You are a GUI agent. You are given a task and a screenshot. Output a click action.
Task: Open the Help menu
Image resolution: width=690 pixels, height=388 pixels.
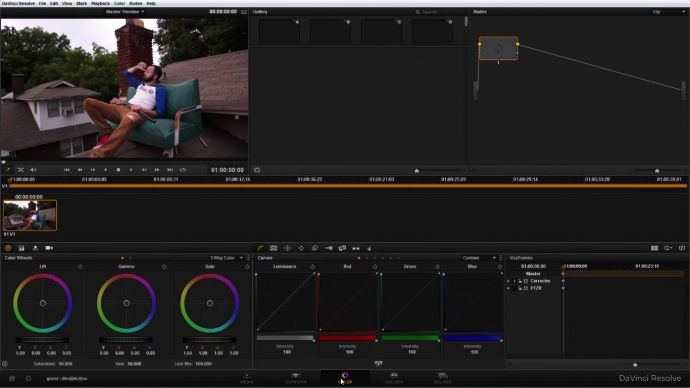[151, 3]
